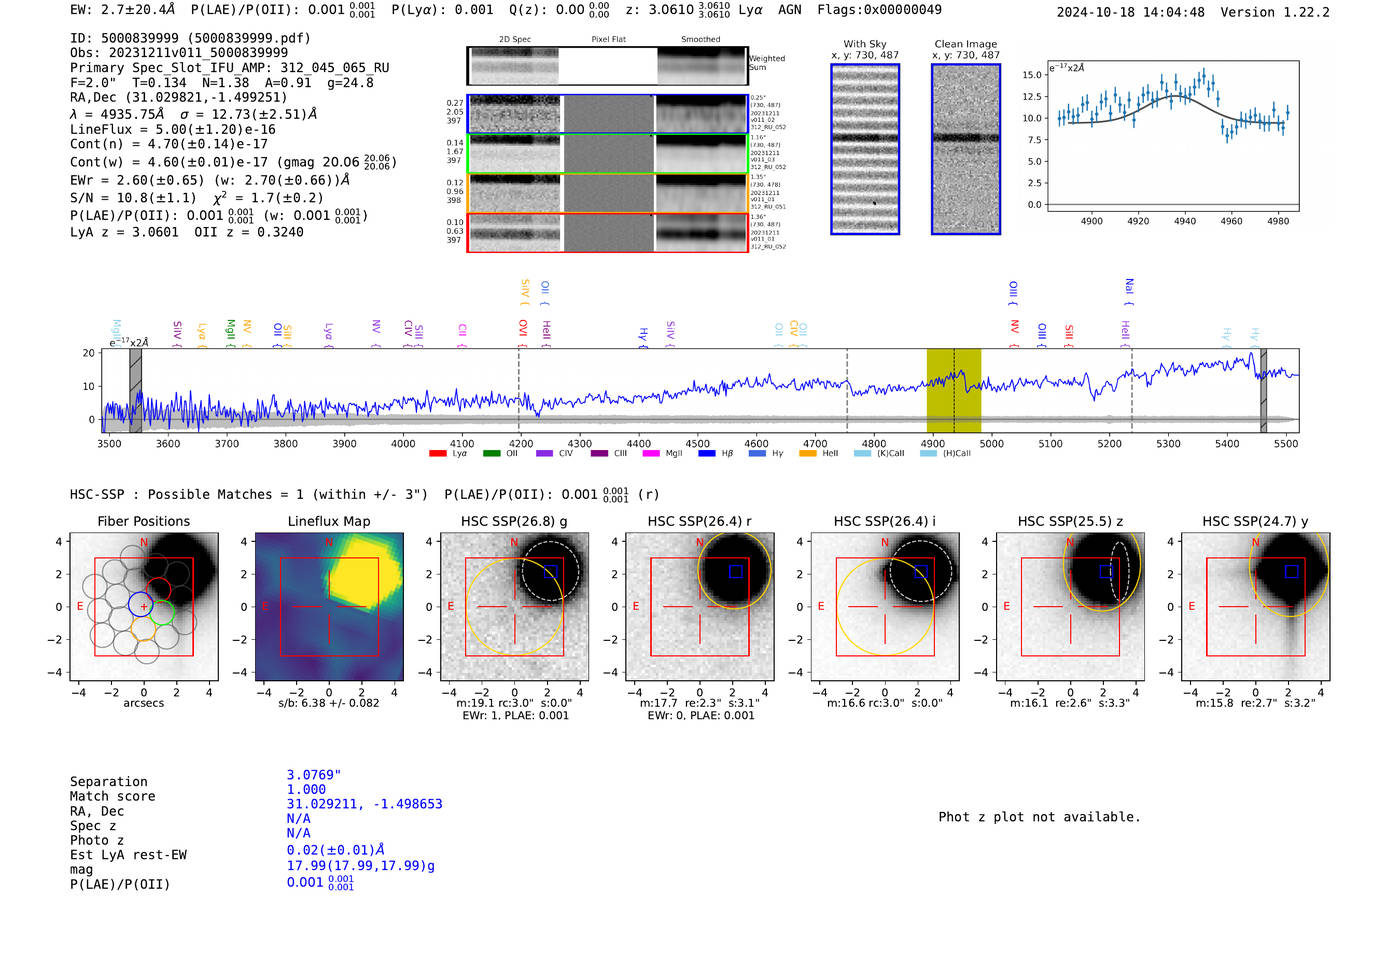Select Phot z plot not available text

pyautogui.click(x=1039, y=817)
